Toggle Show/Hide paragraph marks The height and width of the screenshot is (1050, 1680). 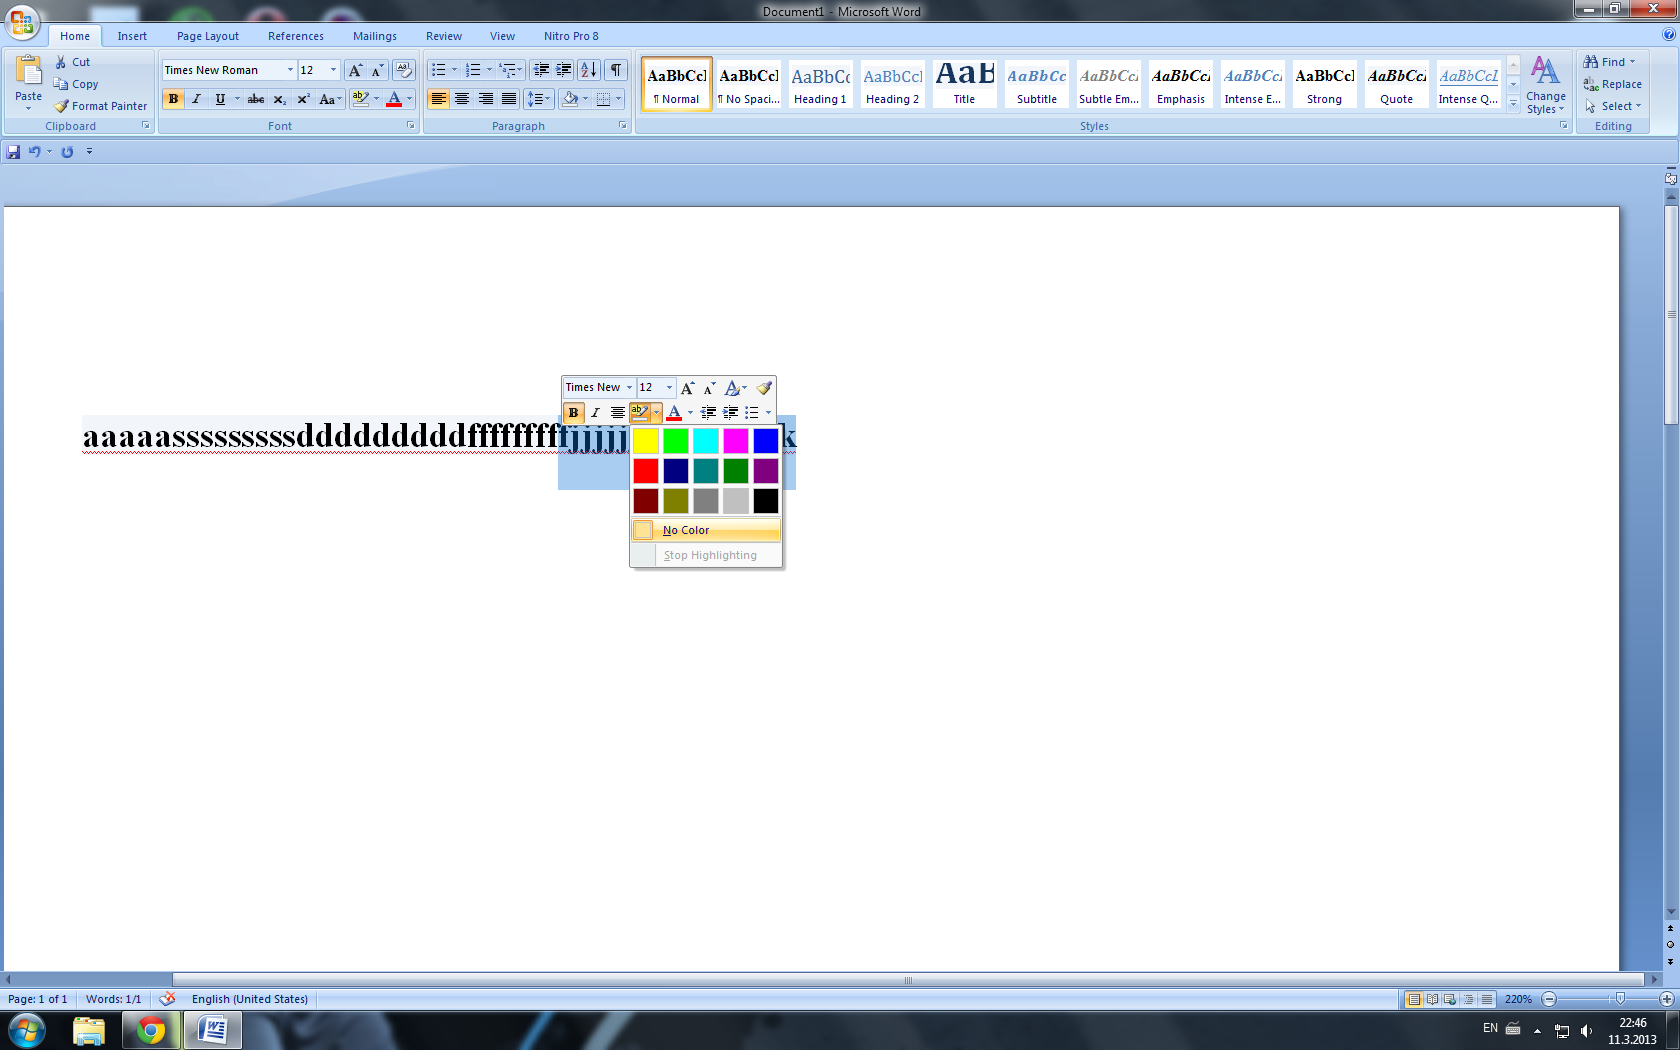(616, 70)
